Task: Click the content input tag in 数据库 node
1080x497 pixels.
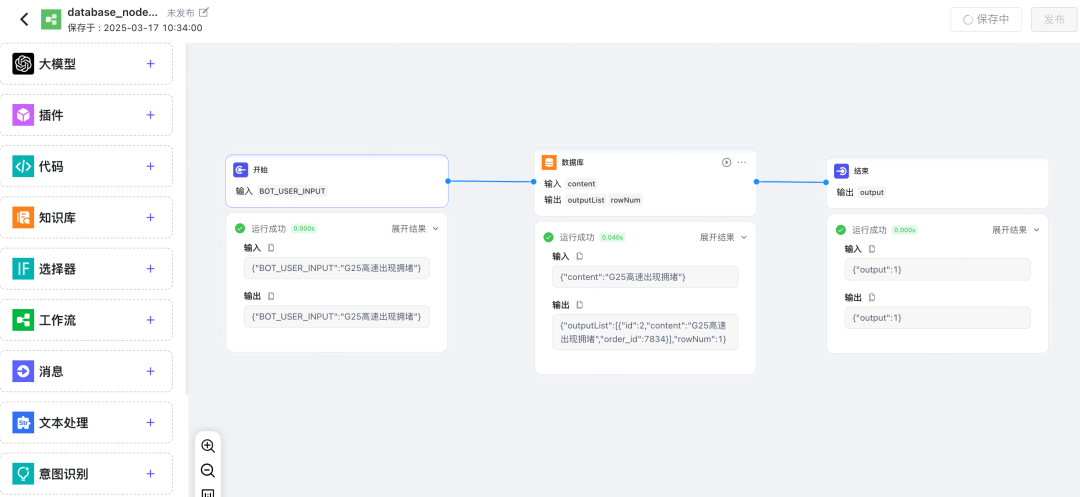Action: 581,184
